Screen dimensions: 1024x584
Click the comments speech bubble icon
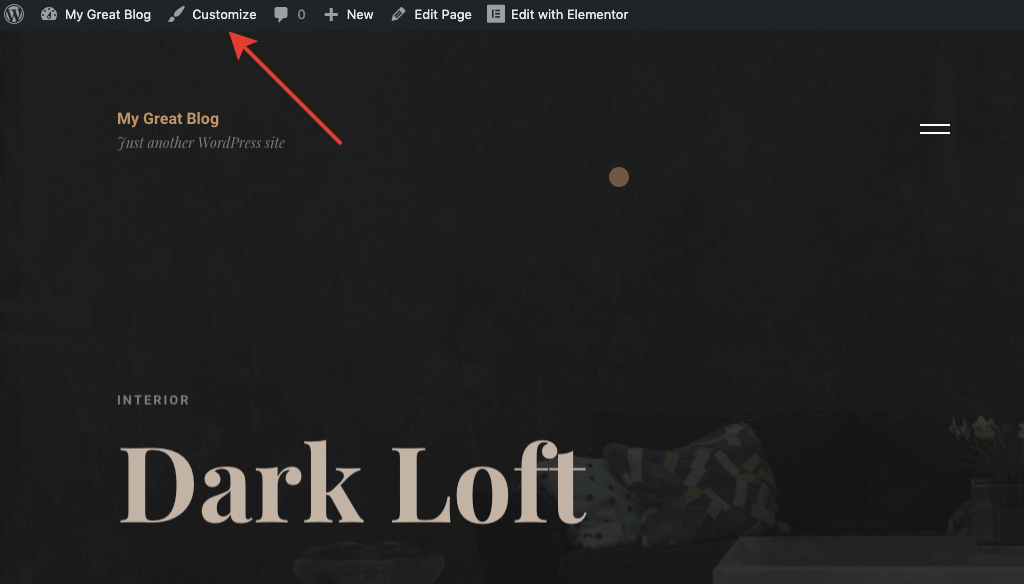tap(281, 14)
